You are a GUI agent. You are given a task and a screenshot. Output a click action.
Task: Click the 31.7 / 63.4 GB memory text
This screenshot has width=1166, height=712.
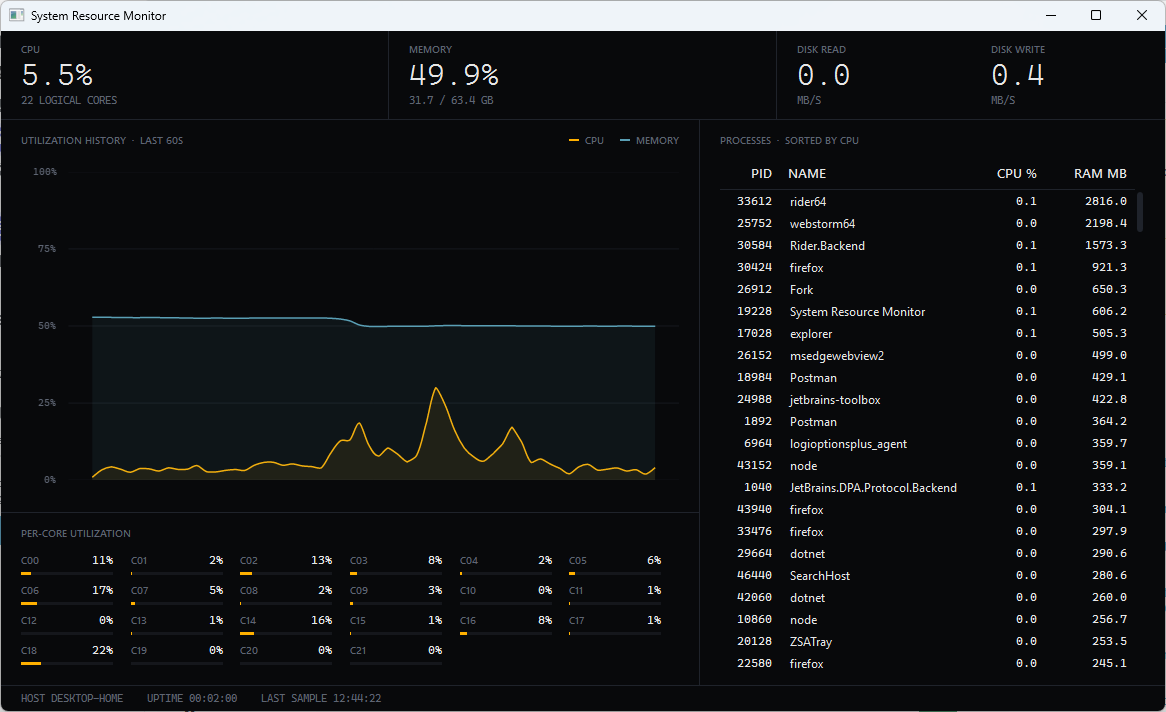(451, 100)
